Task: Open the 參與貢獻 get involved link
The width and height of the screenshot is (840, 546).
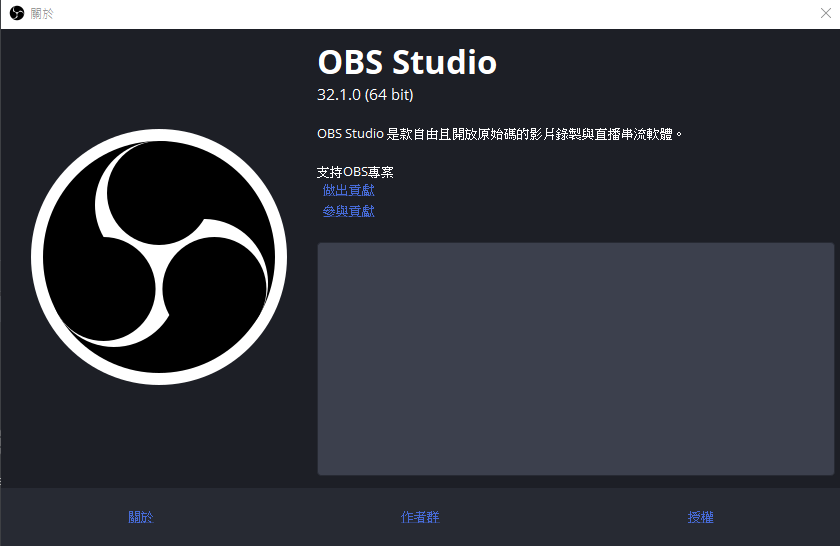Action: 348,212
